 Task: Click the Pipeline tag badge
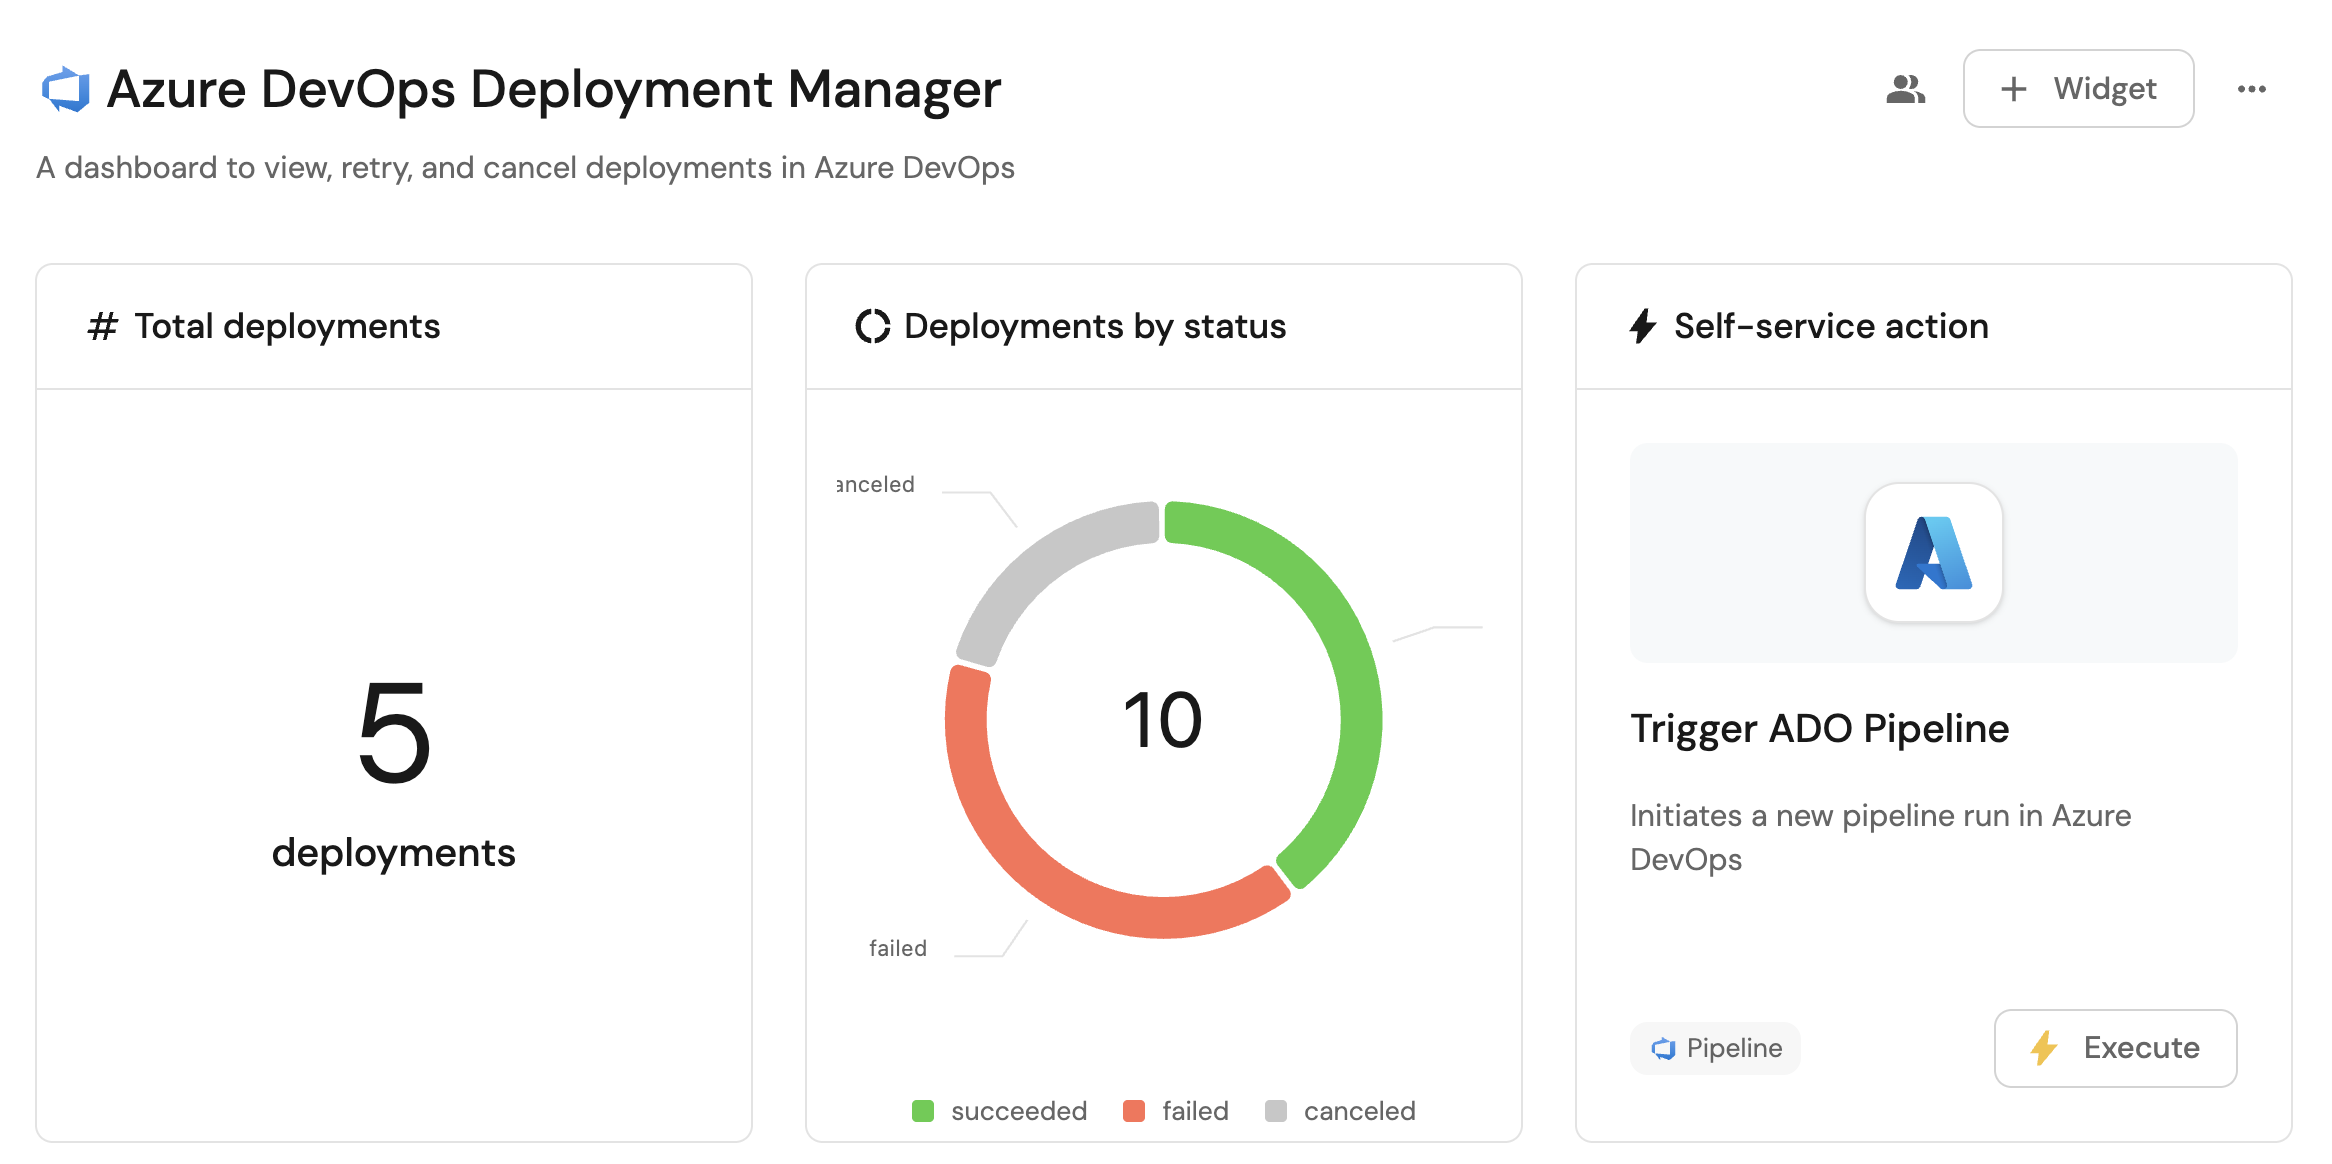click(x=1716, y=1048)
